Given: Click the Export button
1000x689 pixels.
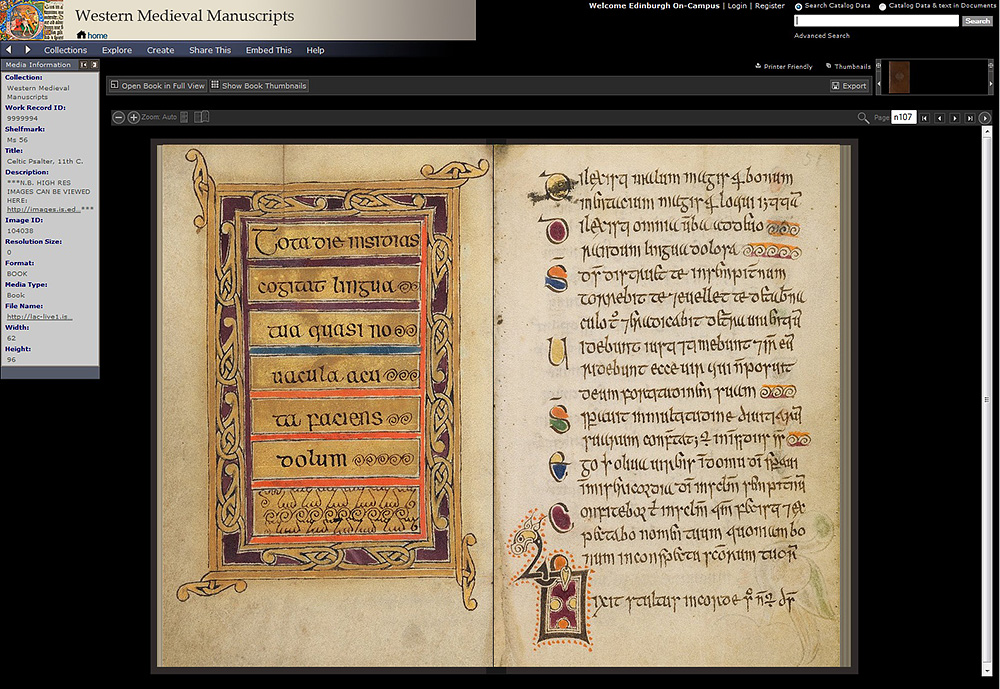Looking at the screenshot, I should (849, 86).
